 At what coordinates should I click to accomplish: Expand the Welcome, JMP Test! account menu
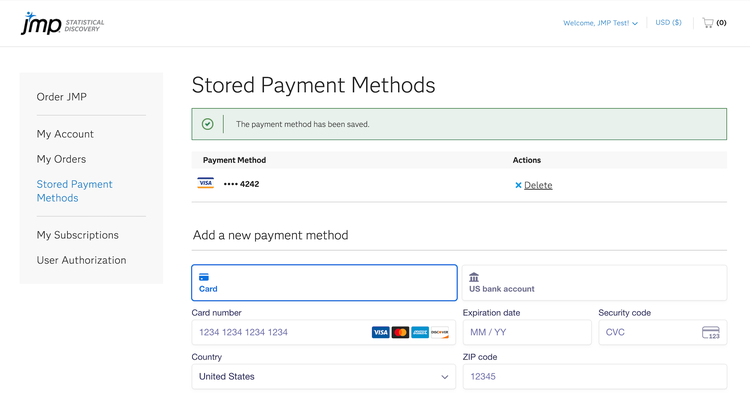[600, 23]
